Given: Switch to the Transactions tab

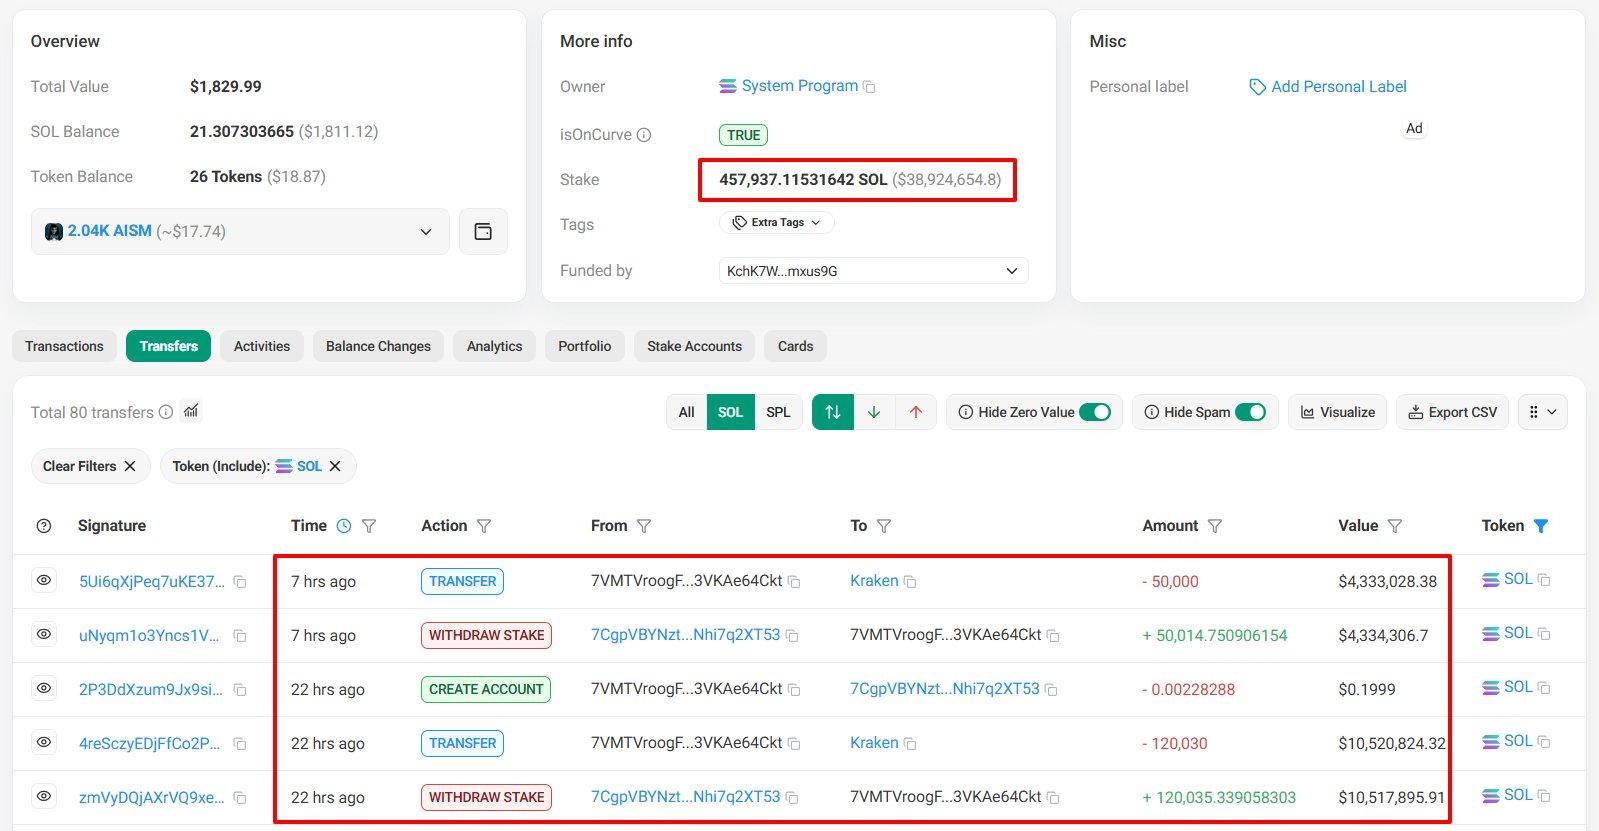Looking at the screenshot, I should click(x=64, y=346).
